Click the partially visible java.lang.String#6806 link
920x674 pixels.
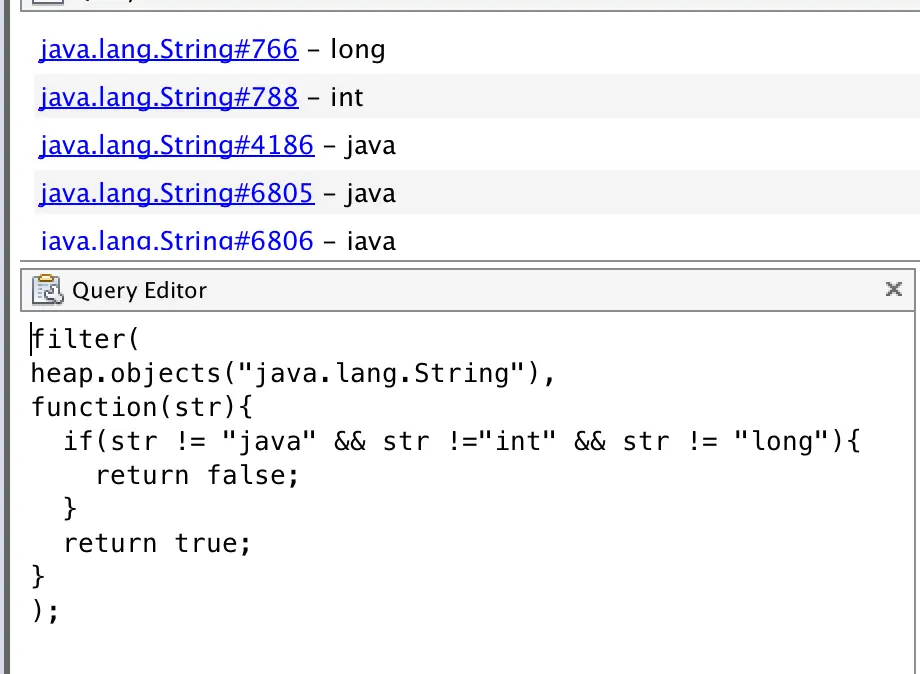point(176,240)
